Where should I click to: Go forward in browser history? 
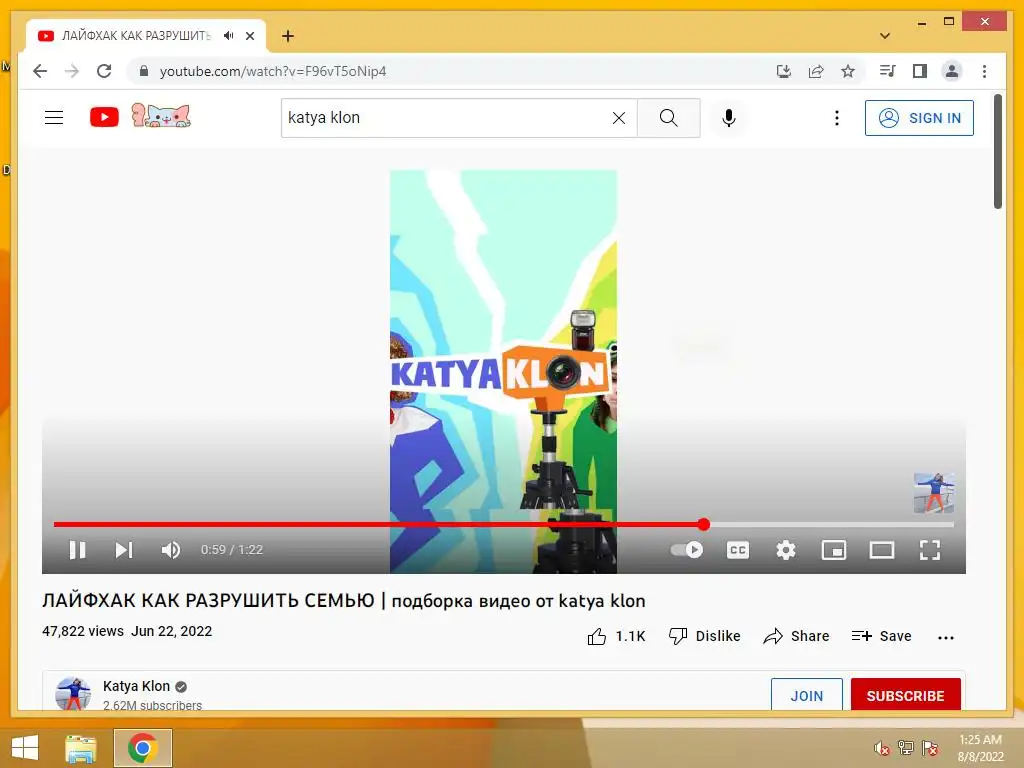(72, 71)
